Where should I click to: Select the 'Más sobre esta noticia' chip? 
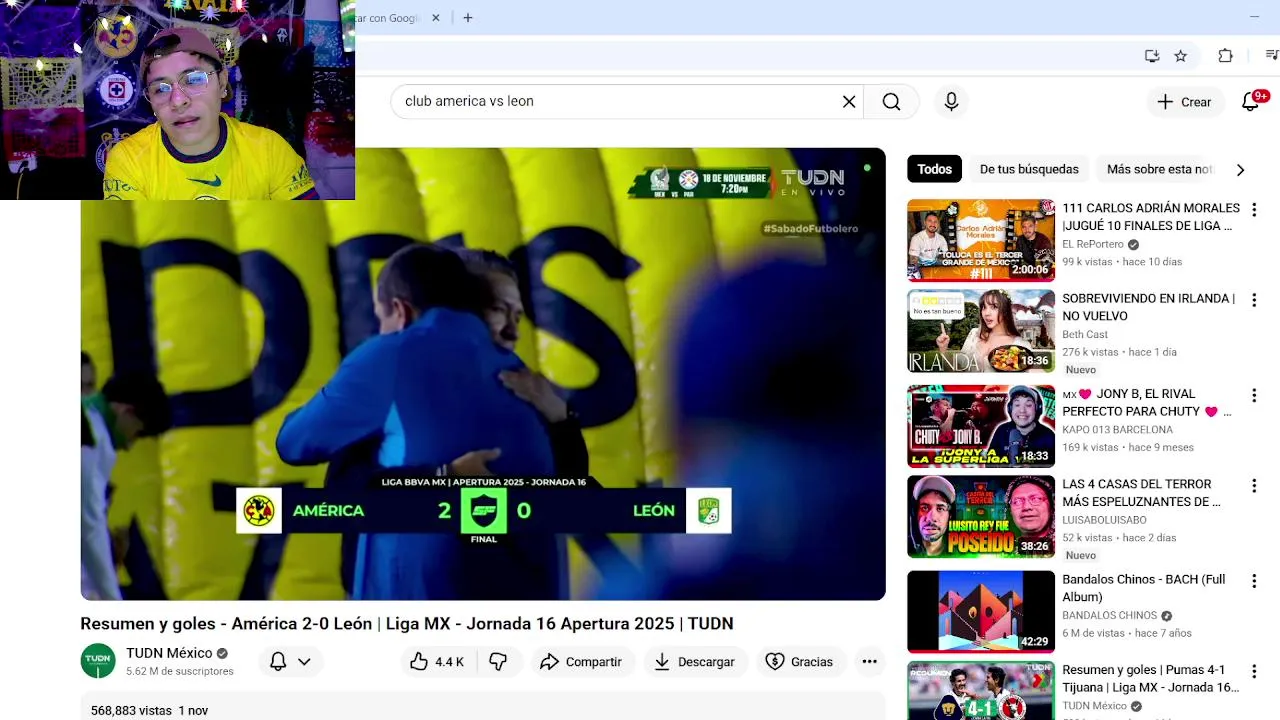pyautogui.click(x=1159, y=169)
